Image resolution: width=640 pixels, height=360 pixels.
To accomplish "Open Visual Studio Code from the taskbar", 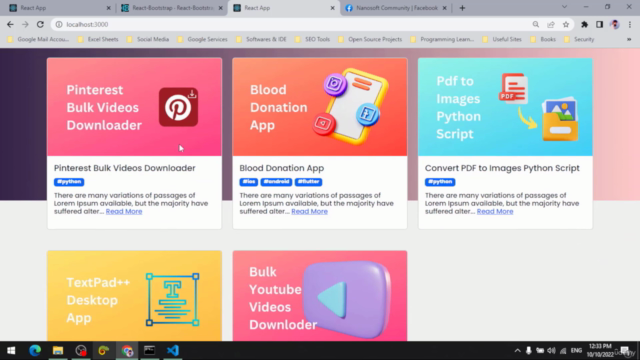I will click(x=173, y=351).
